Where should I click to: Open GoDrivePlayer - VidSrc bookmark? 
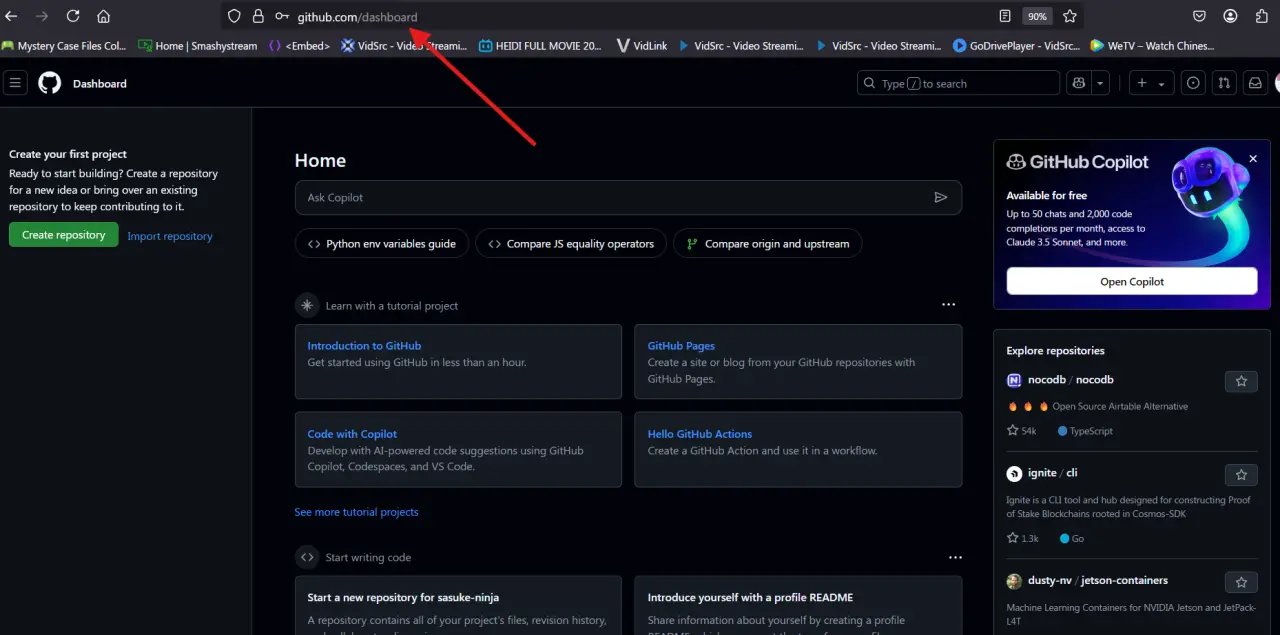click(1017, 45)
